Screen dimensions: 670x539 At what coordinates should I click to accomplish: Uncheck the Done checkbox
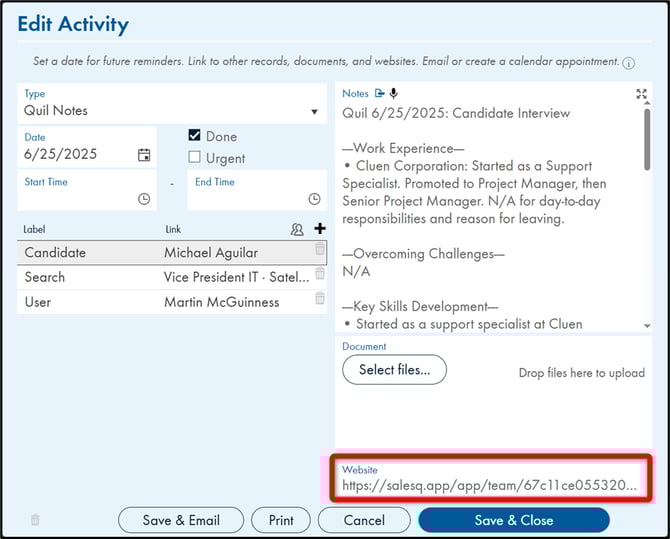coord(195,136)
